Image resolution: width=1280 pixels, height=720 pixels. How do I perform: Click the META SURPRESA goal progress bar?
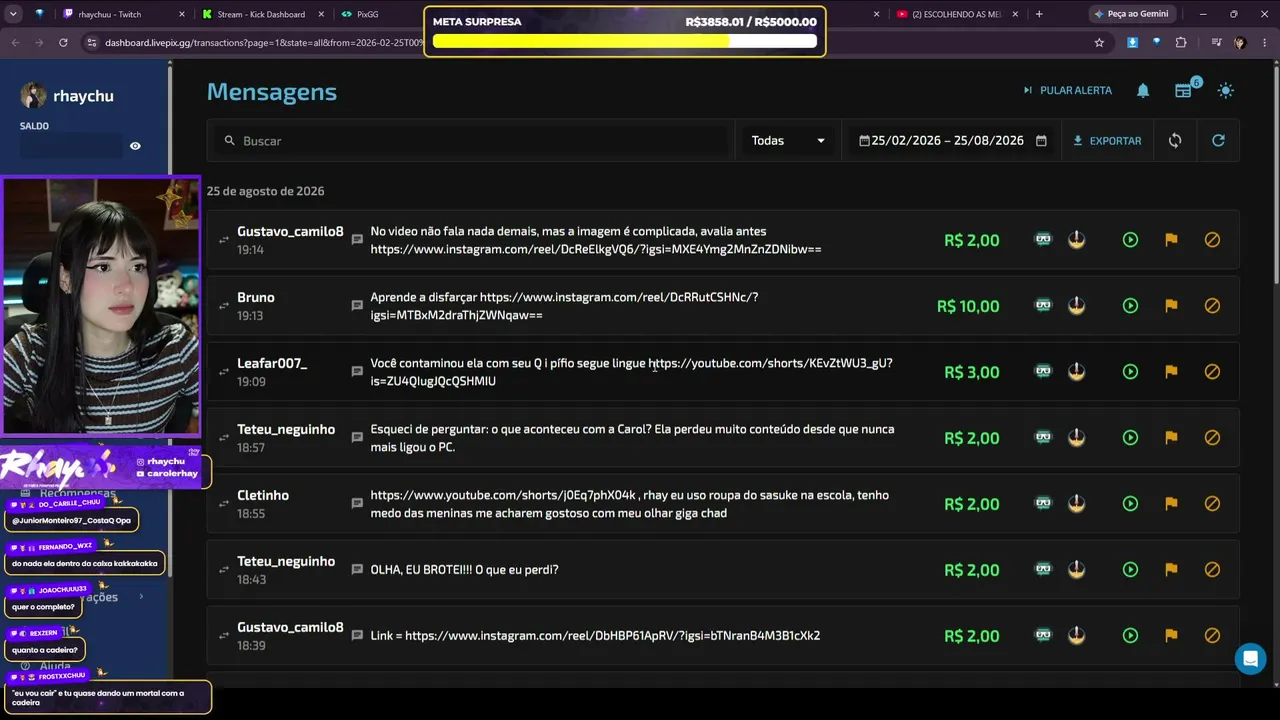[x=625, y=42]
